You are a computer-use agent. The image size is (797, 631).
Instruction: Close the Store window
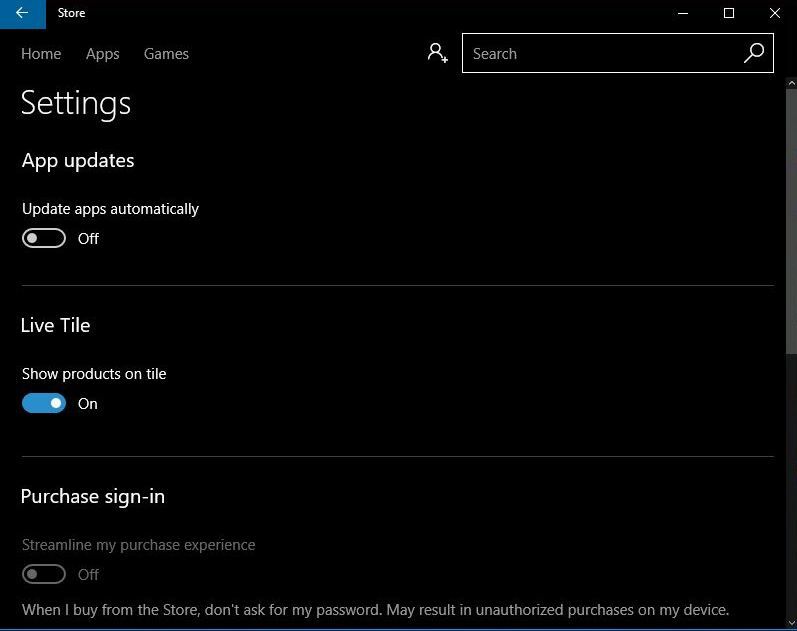click(775, 14)
